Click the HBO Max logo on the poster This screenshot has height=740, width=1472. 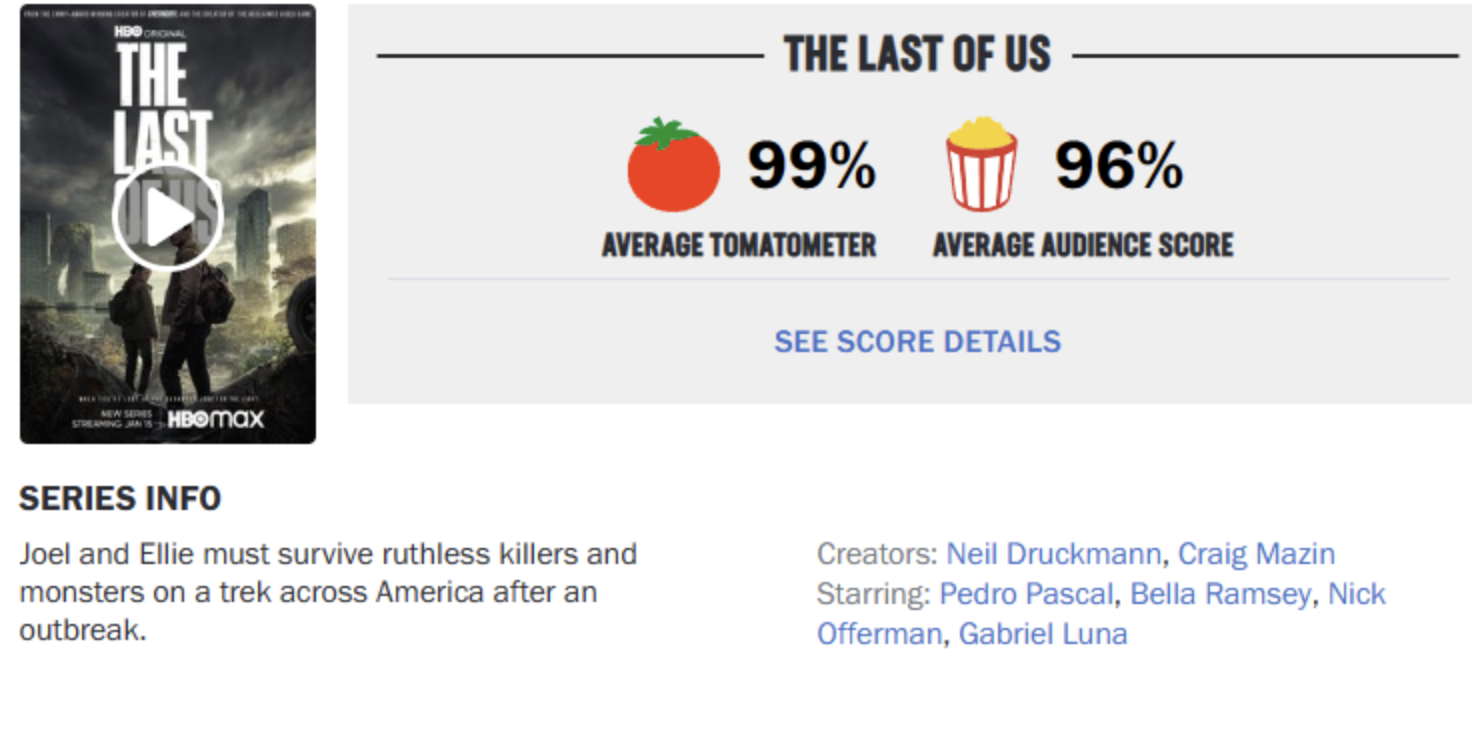pyautogui.click(x=215, y=419)
